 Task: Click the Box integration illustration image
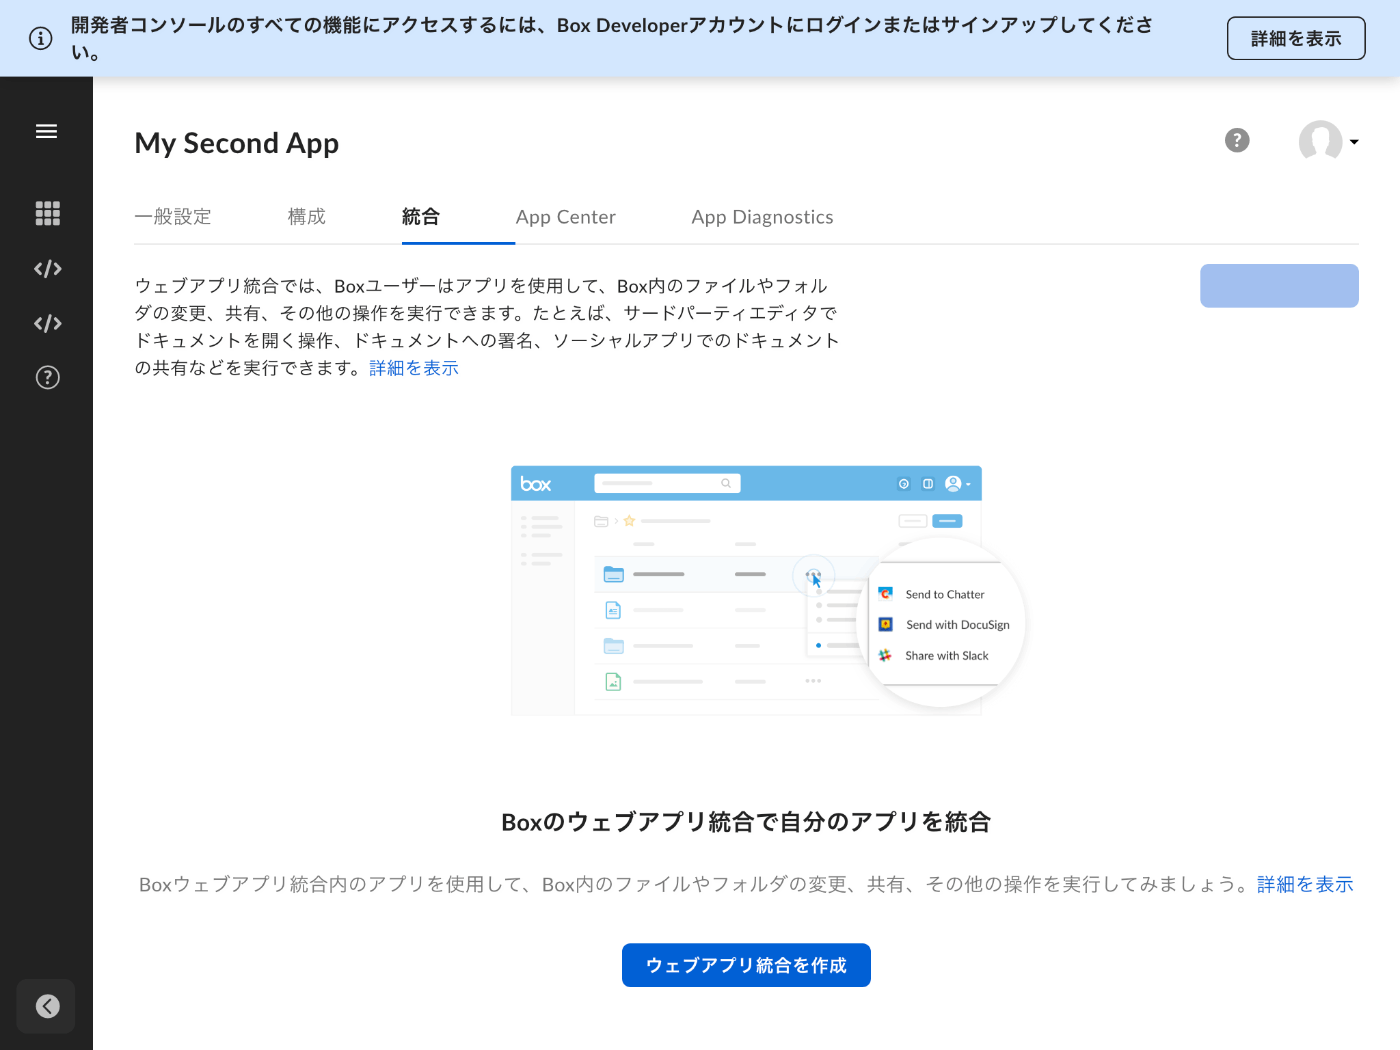coord(768,590)
